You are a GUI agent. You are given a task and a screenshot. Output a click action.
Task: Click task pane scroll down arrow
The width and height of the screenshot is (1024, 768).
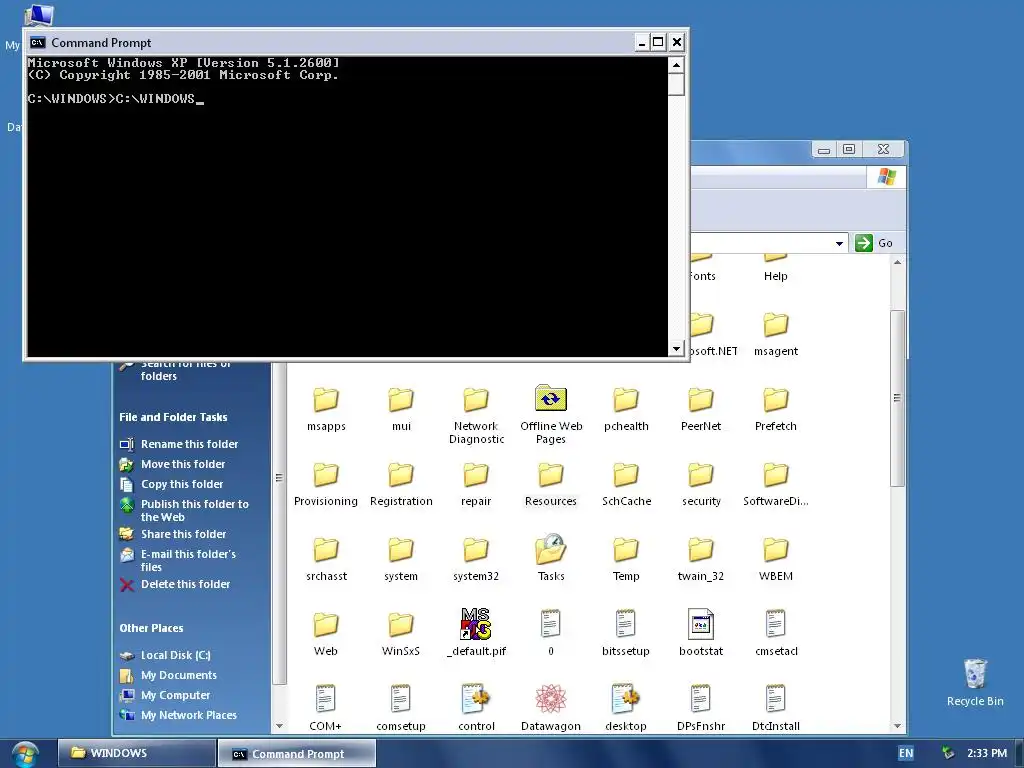click(x=279, y=726)
